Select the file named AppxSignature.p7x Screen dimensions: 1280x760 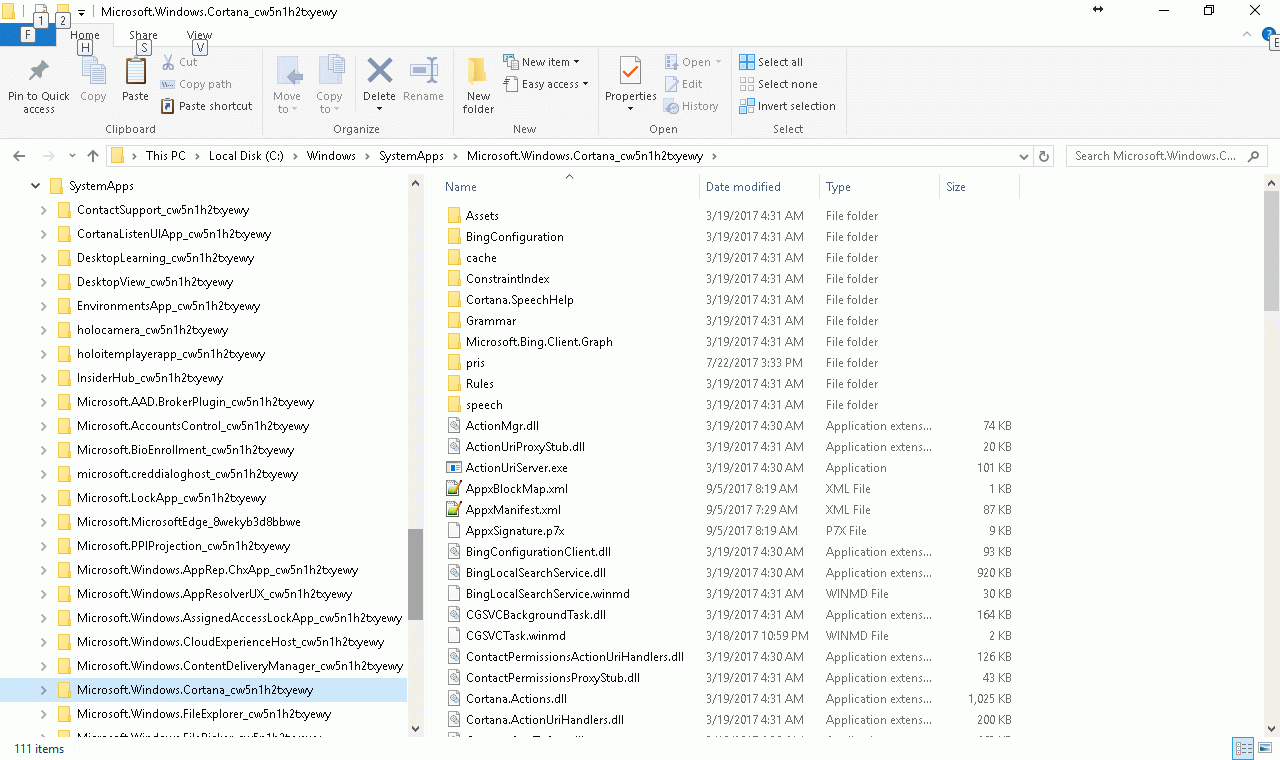515,531
